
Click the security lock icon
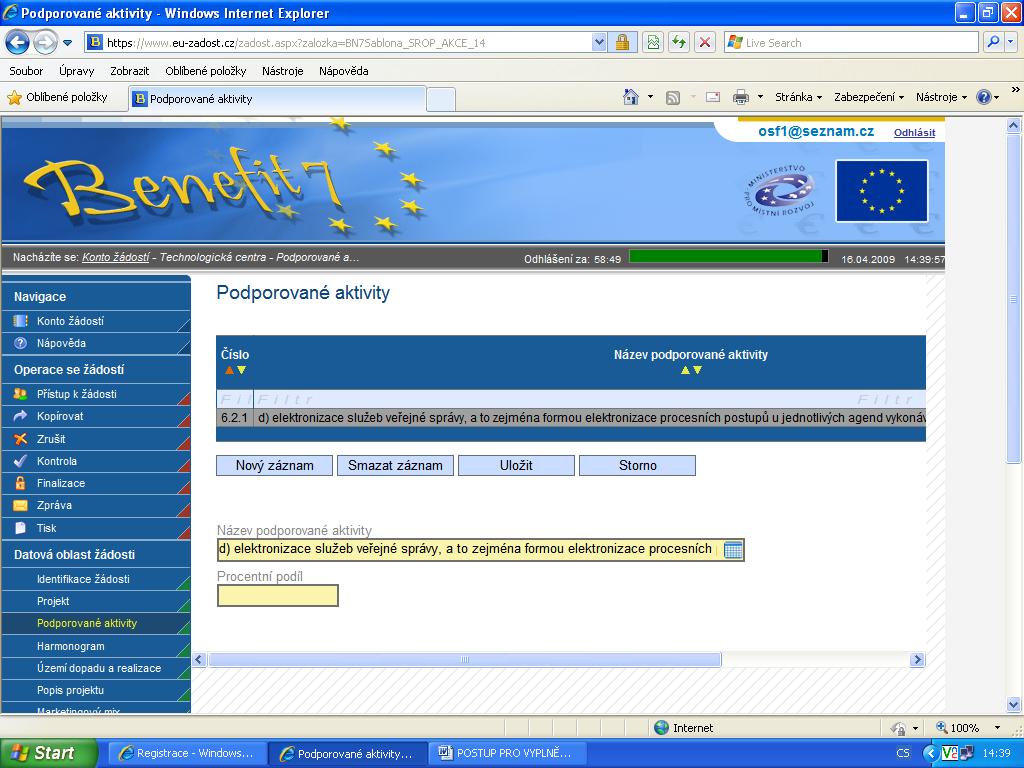click(x=622, y=43)
